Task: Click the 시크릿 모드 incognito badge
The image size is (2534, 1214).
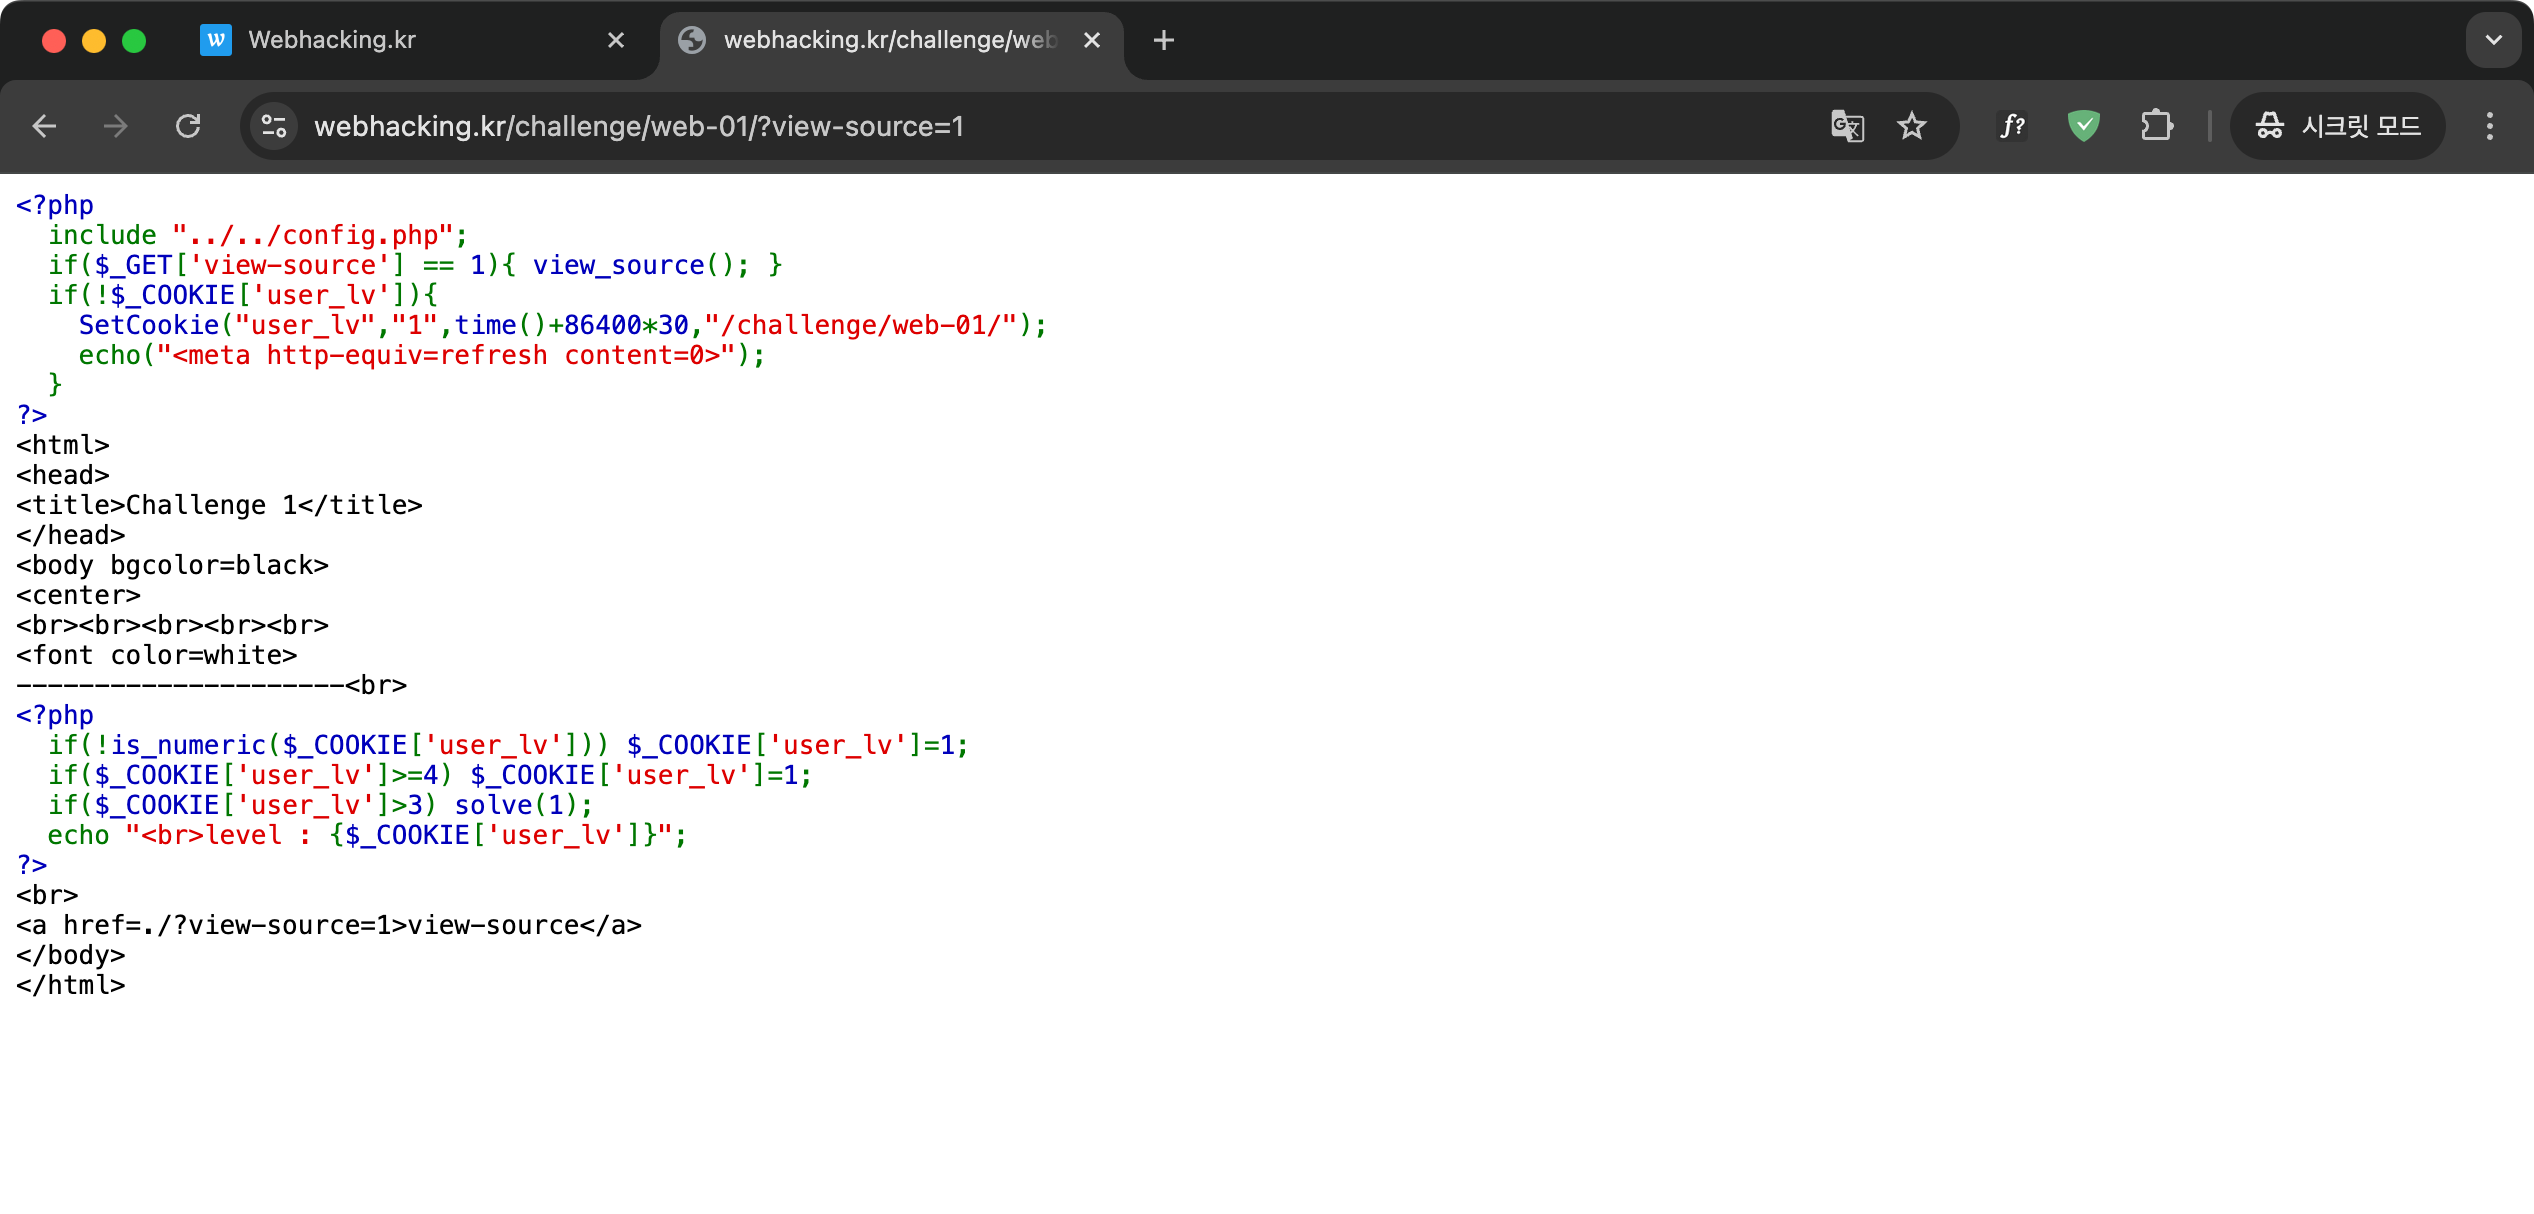Action: tap(2337, 126)
